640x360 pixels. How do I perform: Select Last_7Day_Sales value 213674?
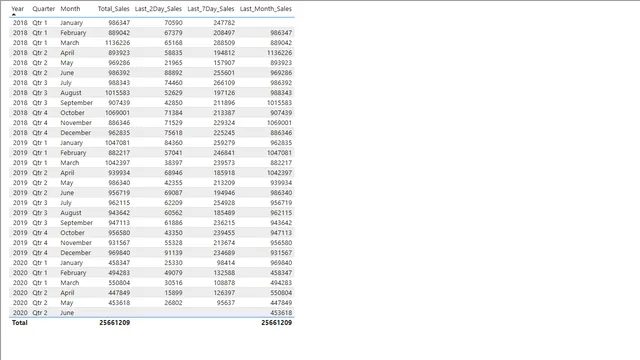tap(224, 243)
